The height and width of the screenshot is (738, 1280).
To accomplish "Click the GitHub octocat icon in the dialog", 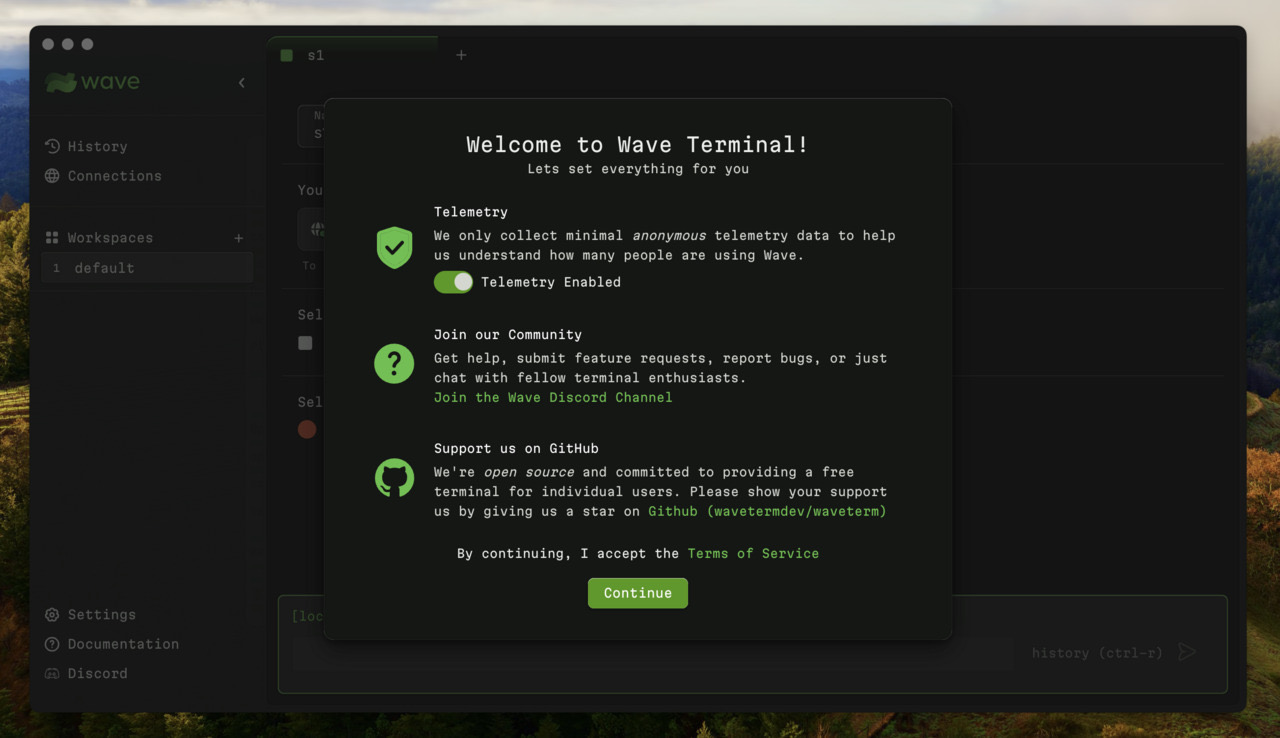I will (x=393, y=477).
